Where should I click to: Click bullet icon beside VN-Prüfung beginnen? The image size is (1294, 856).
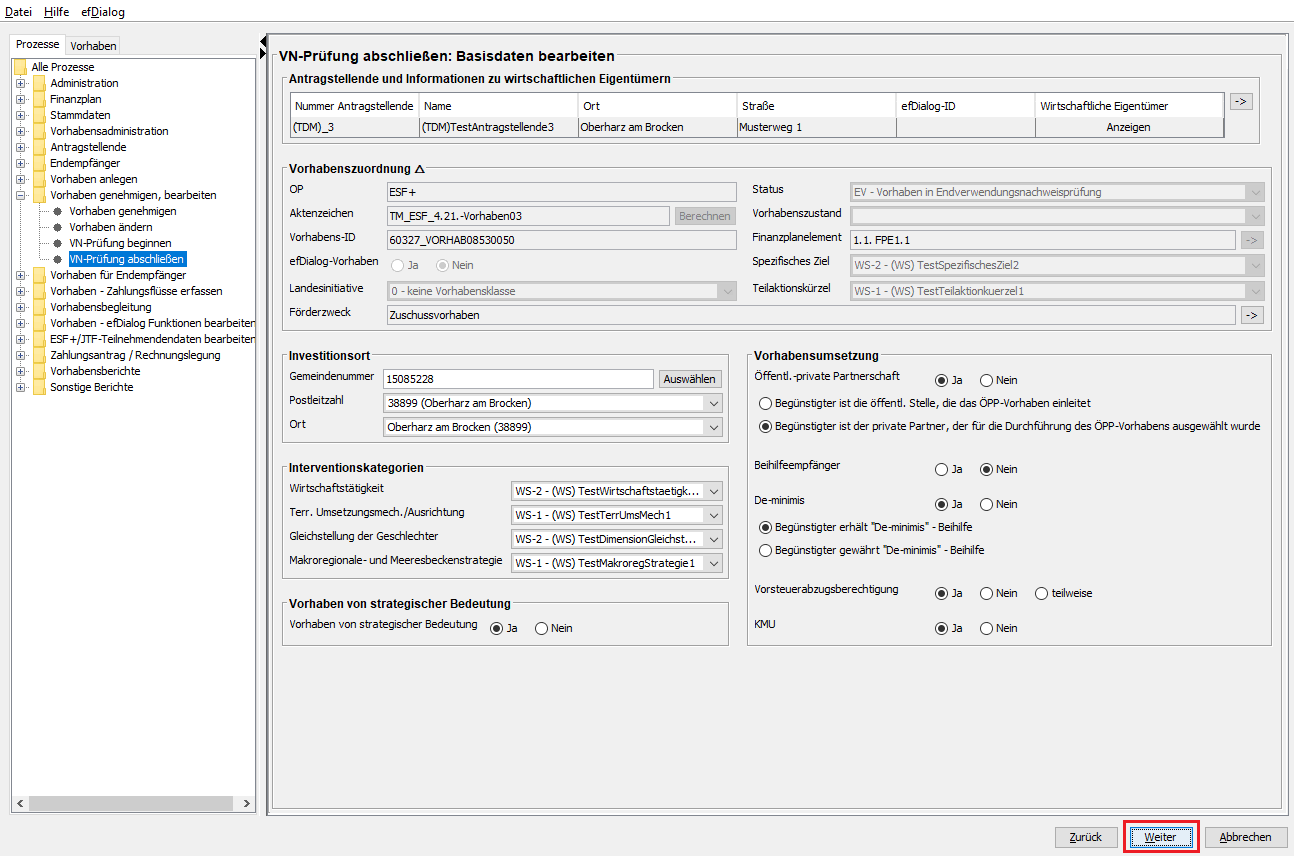pos(58,243)
